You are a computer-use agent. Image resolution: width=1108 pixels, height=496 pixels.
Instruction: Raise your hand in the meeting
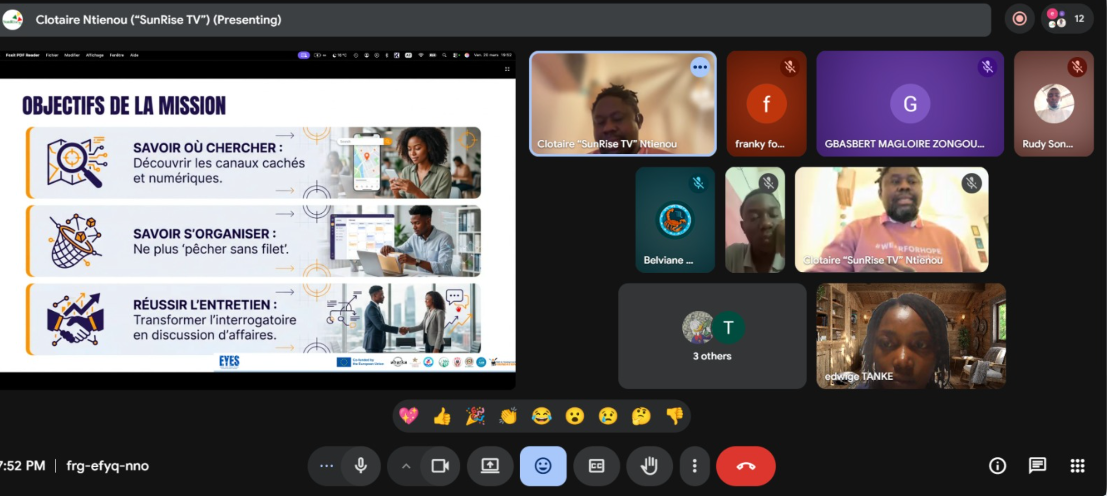tap(649, 466)
